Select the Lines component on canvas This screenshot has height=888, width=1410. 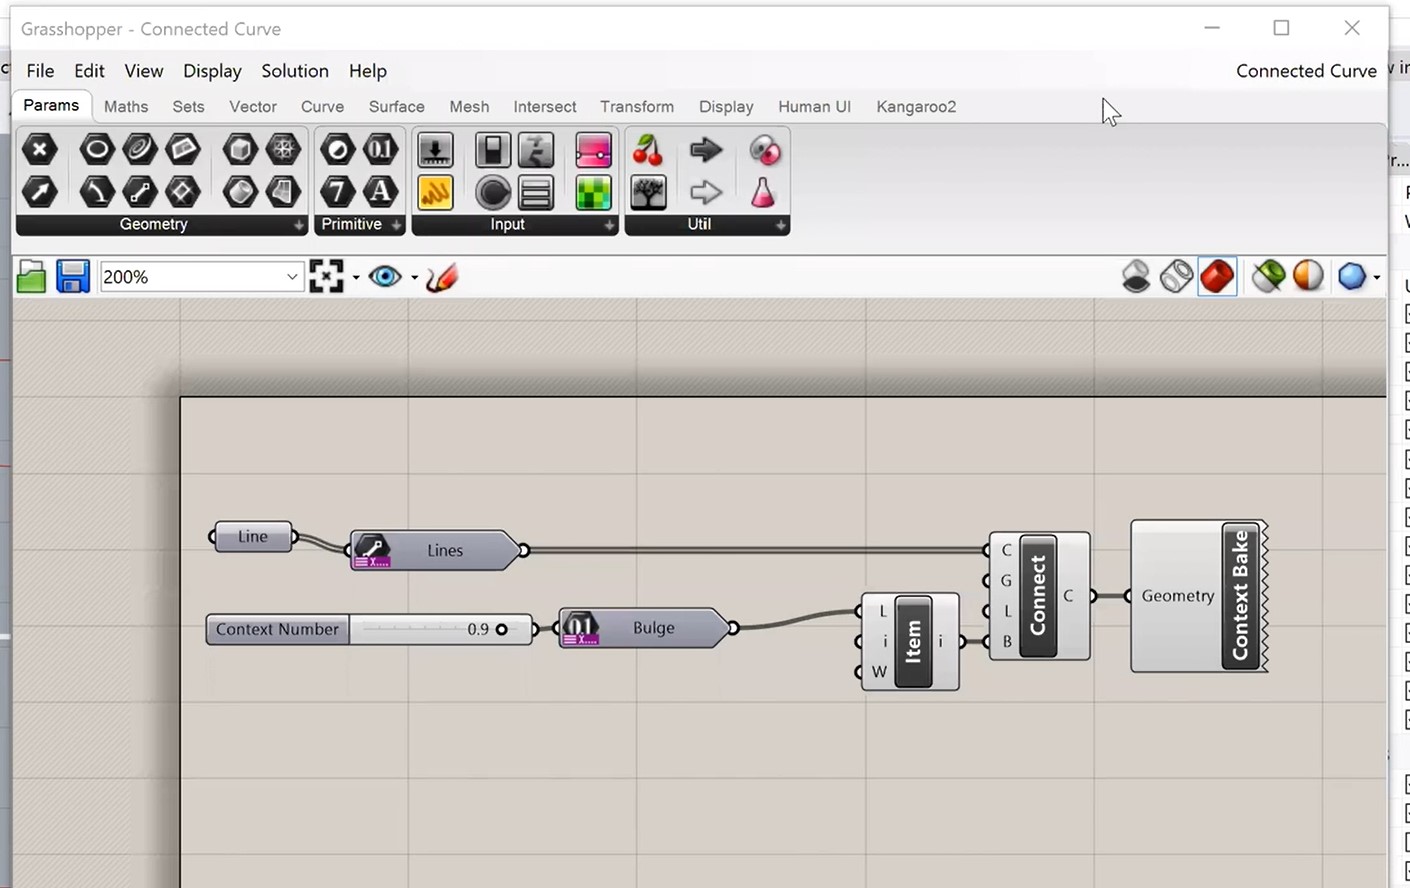437,550
